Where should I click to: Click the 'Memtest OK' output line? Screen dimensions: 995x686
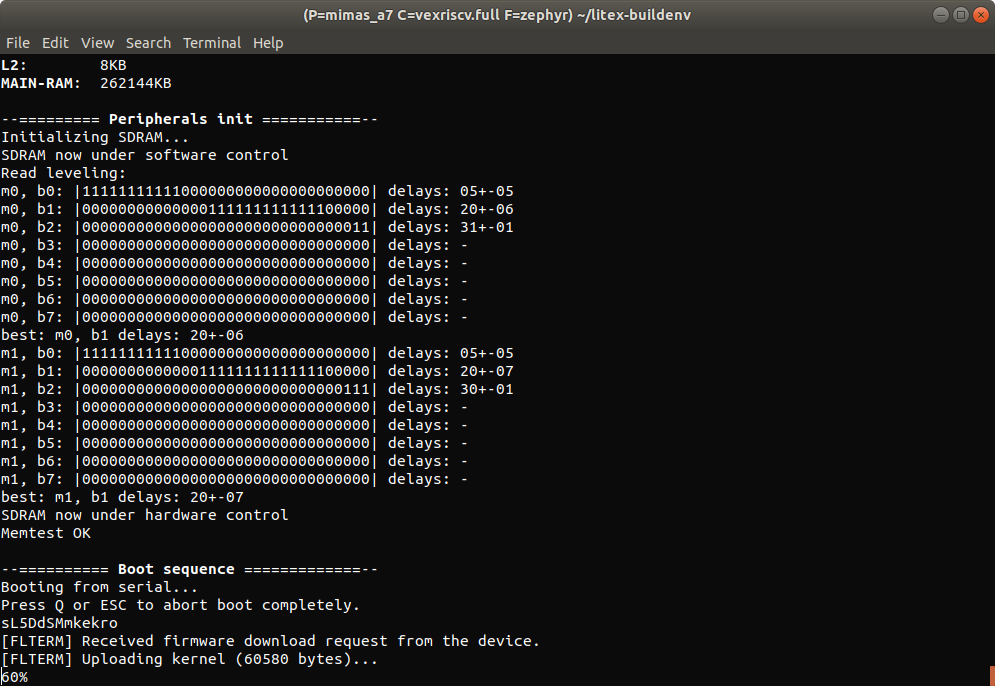pos(46,533)
